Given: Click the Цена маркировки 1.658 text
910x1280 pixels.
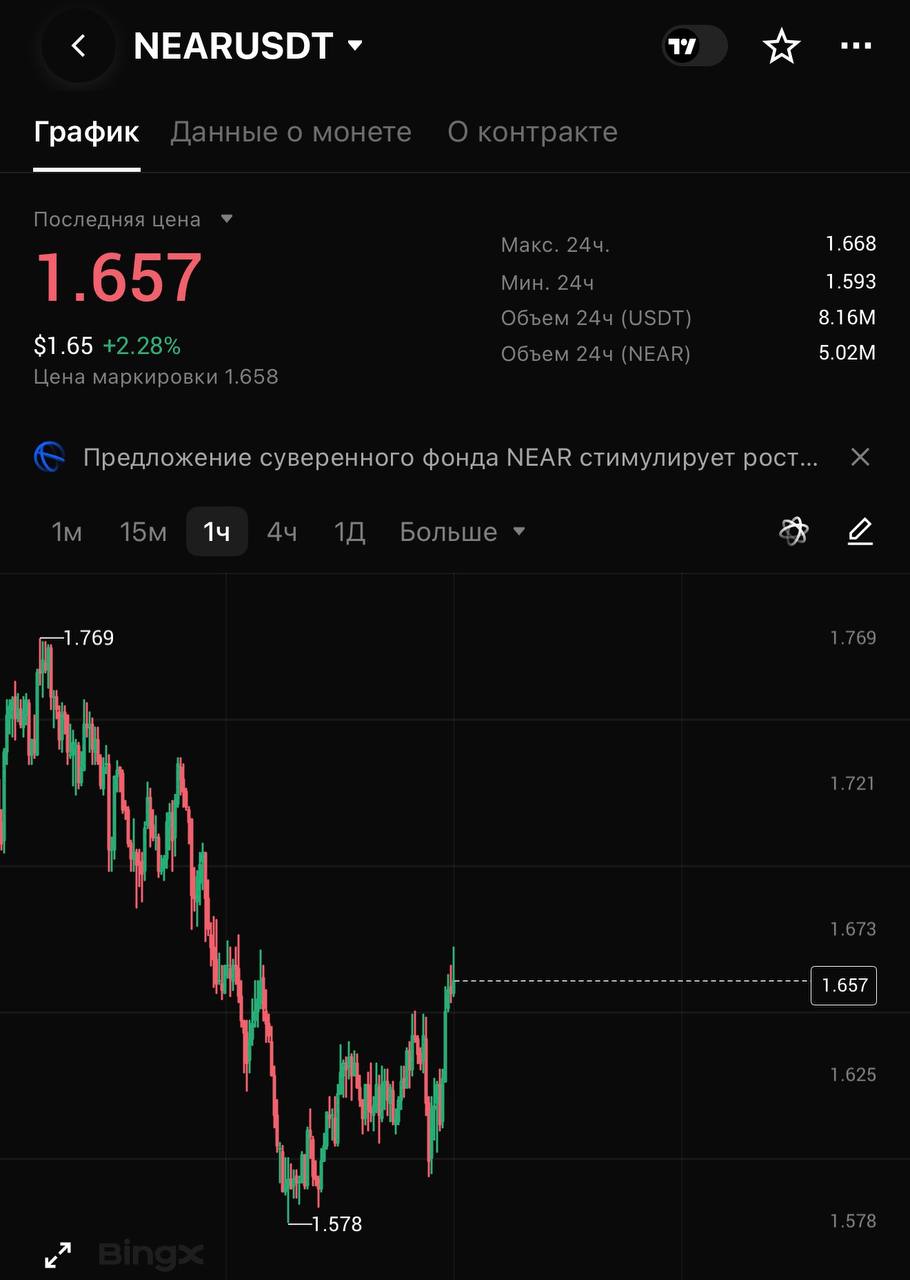Looking at the screenshot, I should click(x=156, y=377).
